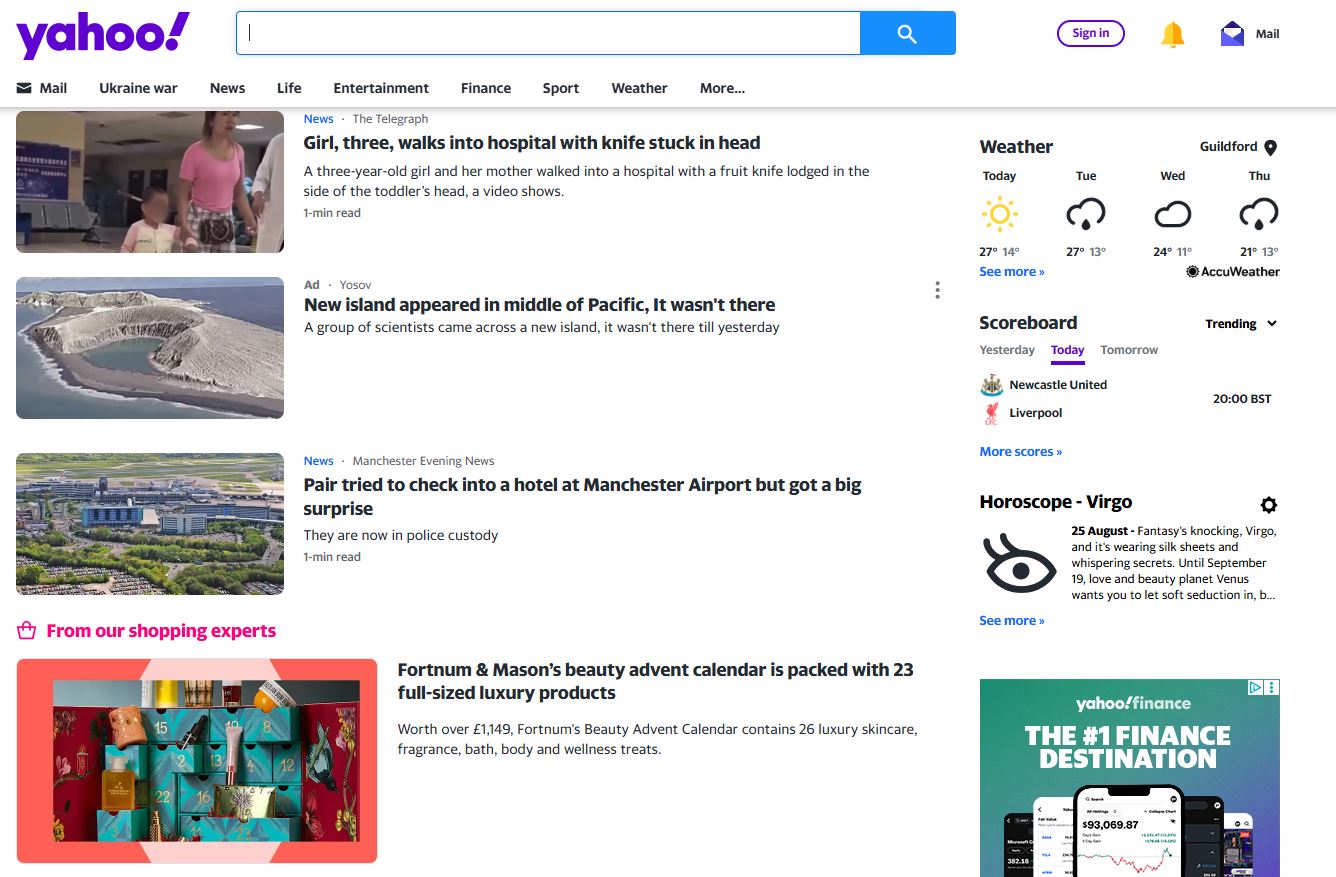Click the shopping bag icon near shopping experts

(24, 630)
